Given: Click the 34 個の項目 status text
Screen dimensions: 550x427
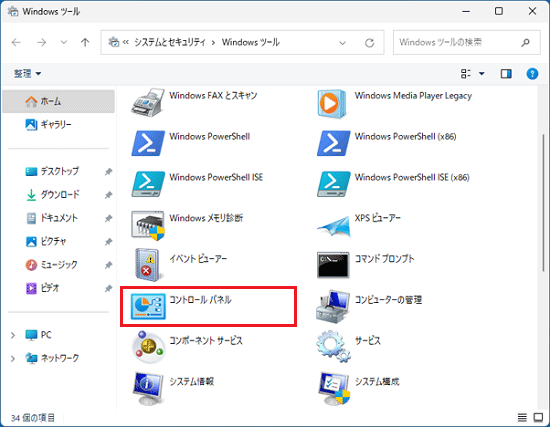Looking at the screenshot, I should [x=33, y=418].
